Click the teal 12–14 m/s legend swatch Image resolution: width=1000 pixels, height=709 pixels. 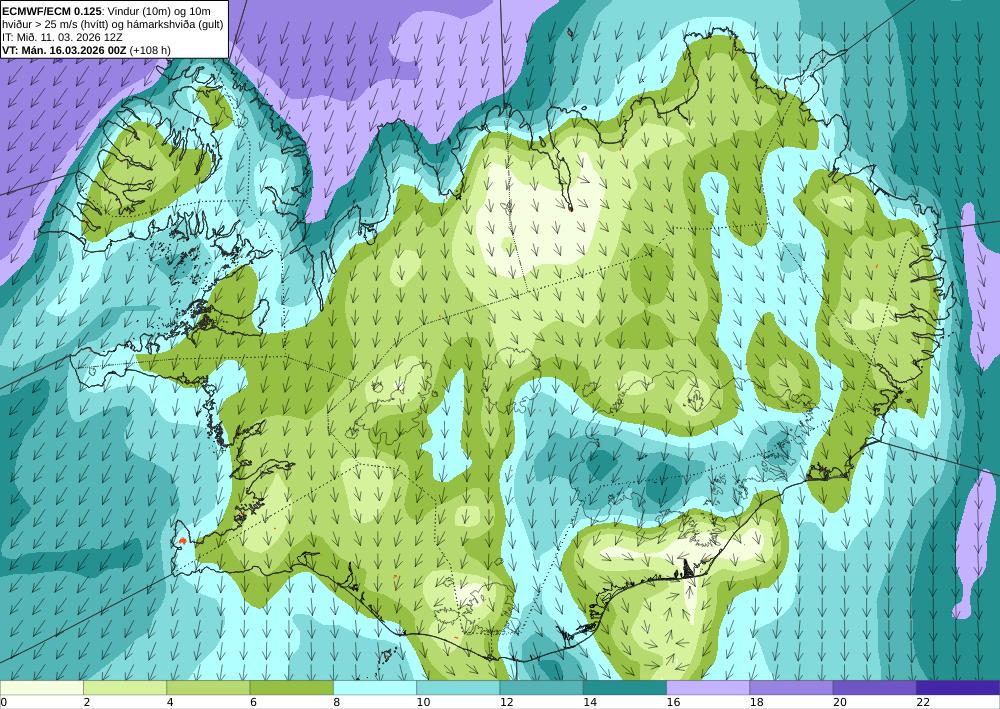(541, 688)
